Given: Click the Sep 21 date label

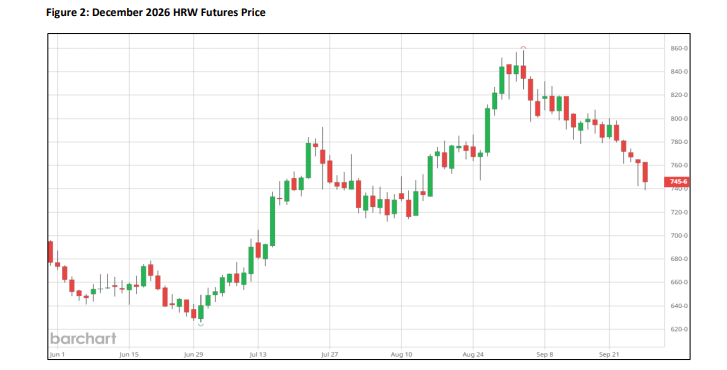Looking at the screenshot, I should coord(609,355).
